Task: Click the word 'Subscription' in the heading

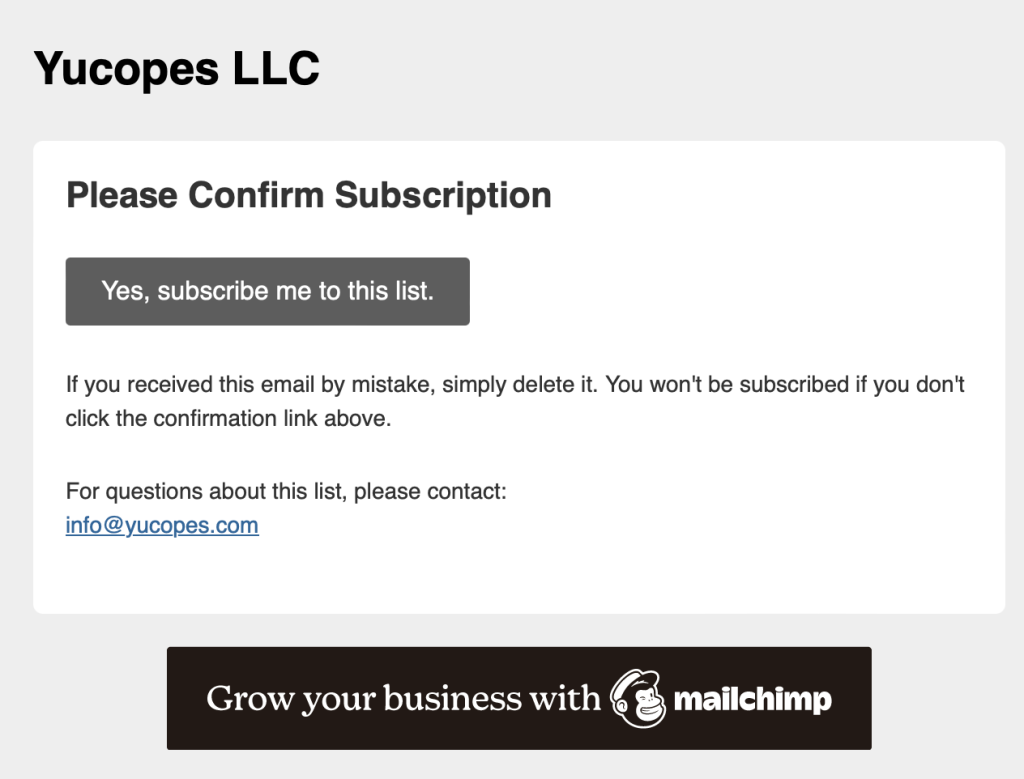Action: point(443,195)
